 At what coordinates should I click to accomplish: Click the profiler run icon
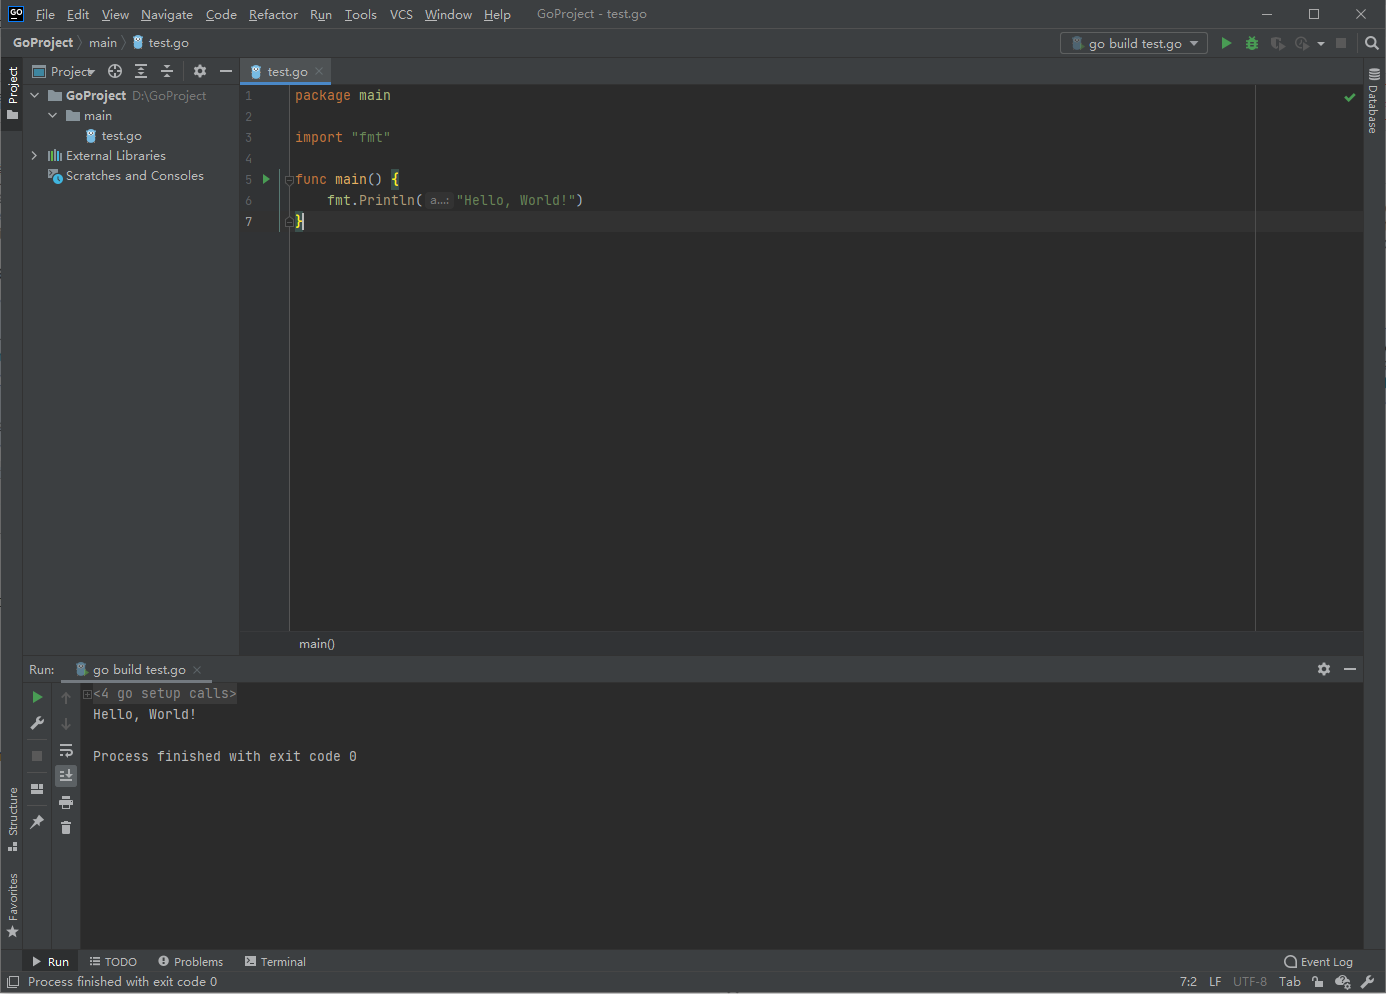coord(1301,43)
